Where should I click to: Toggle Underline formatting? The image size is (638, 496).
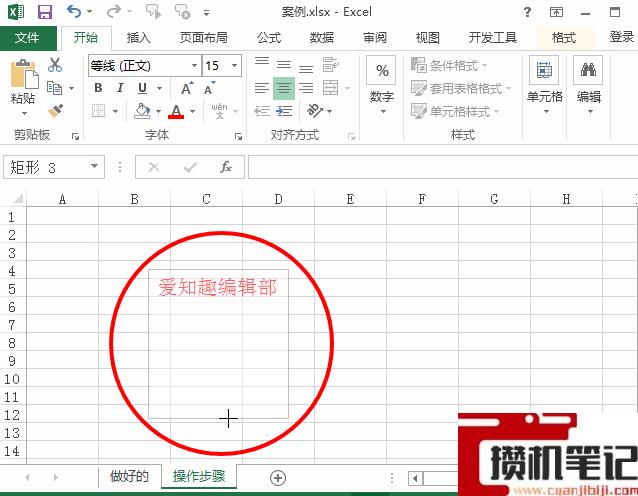tap(142, 88)
